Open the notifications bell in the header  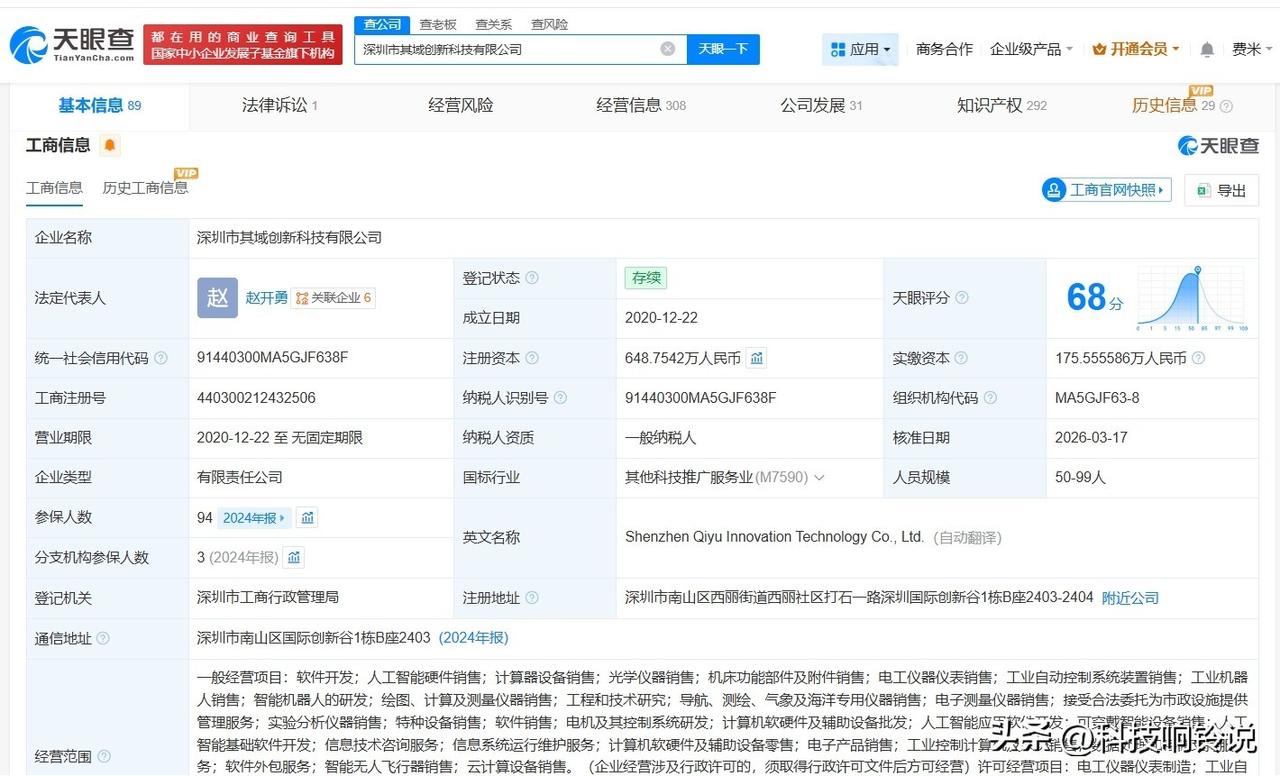[1207, 49]
